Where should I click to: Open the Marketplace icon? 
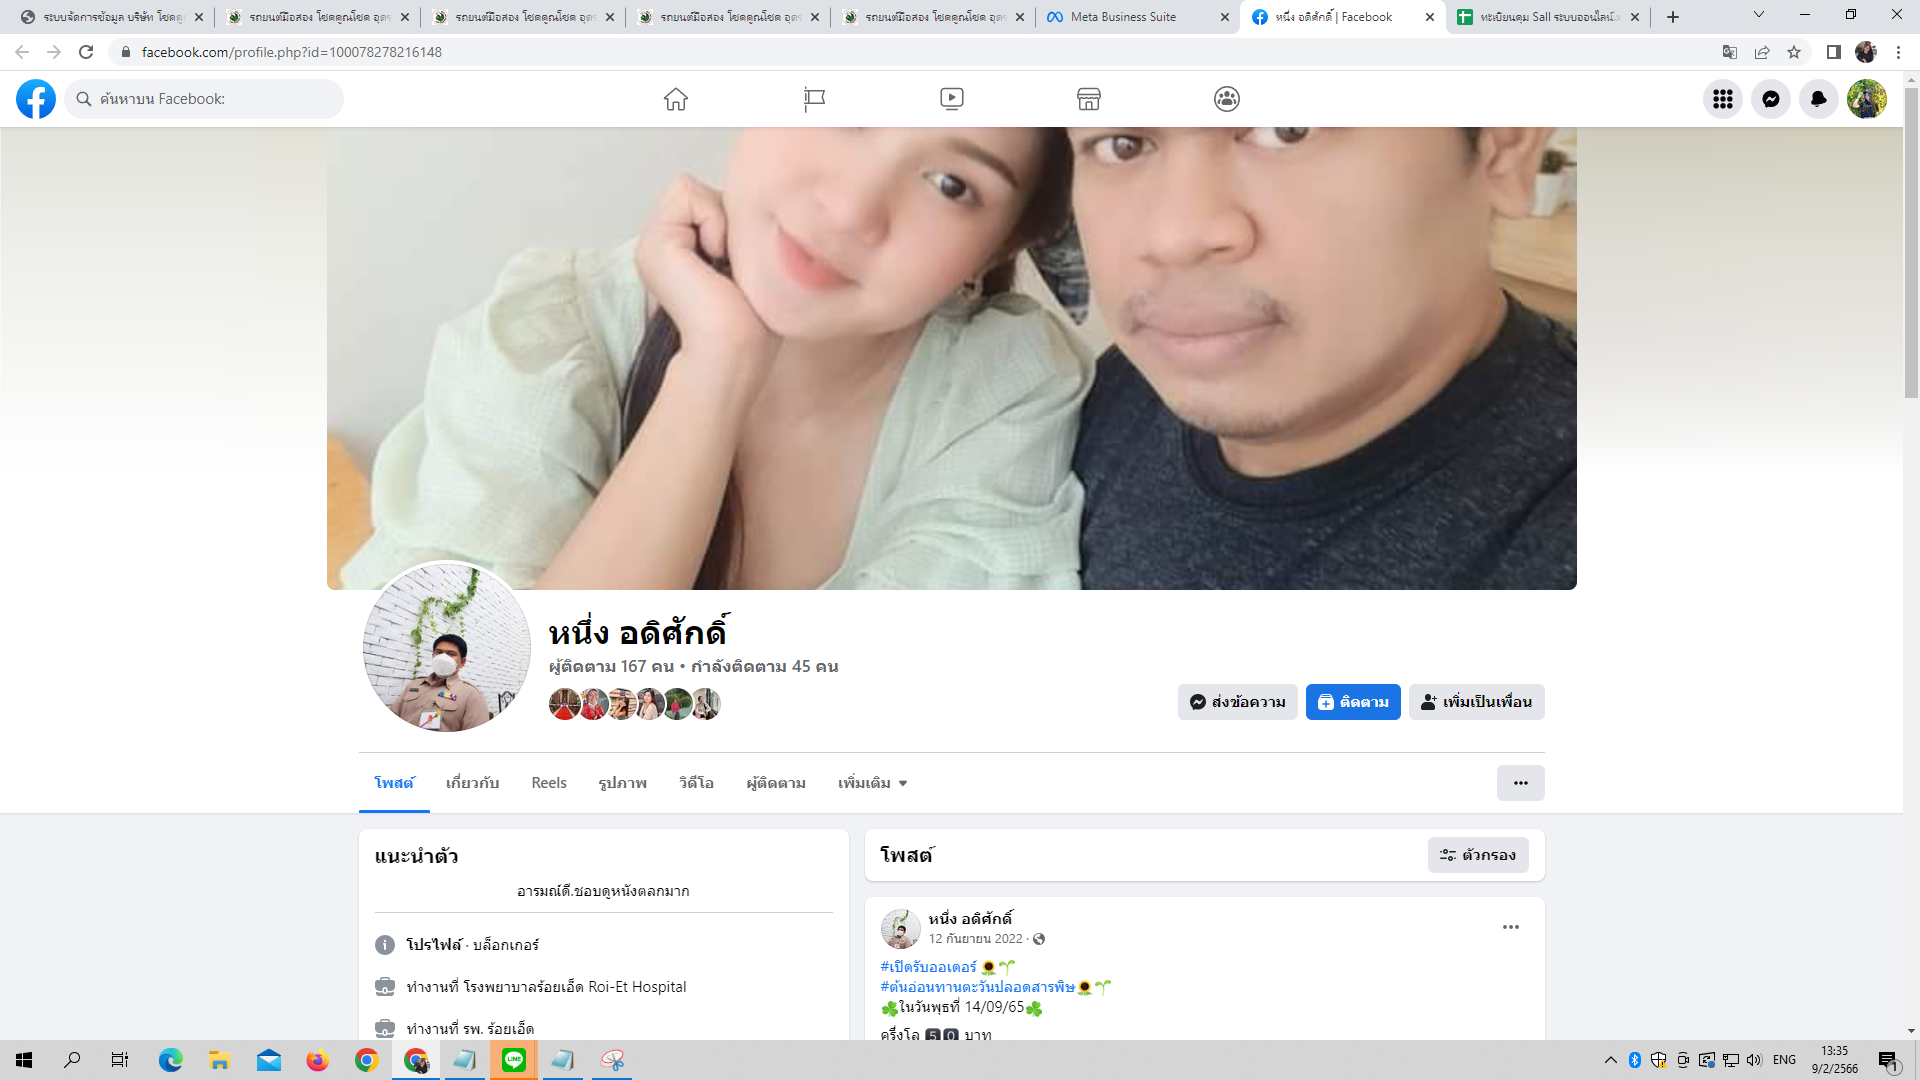click(x=1089, y=99)
